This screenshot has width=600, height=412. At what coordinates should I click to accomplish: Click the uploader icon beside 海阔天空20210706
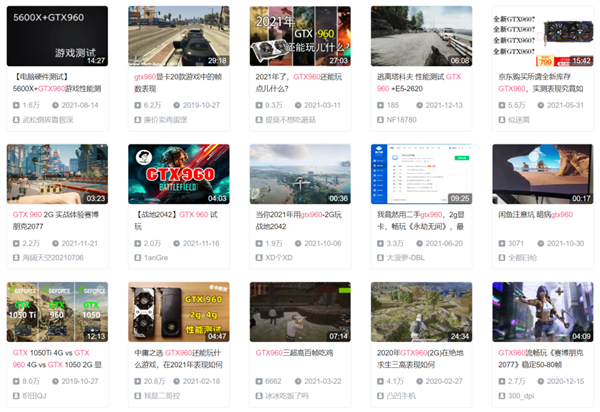coord(16,258)
